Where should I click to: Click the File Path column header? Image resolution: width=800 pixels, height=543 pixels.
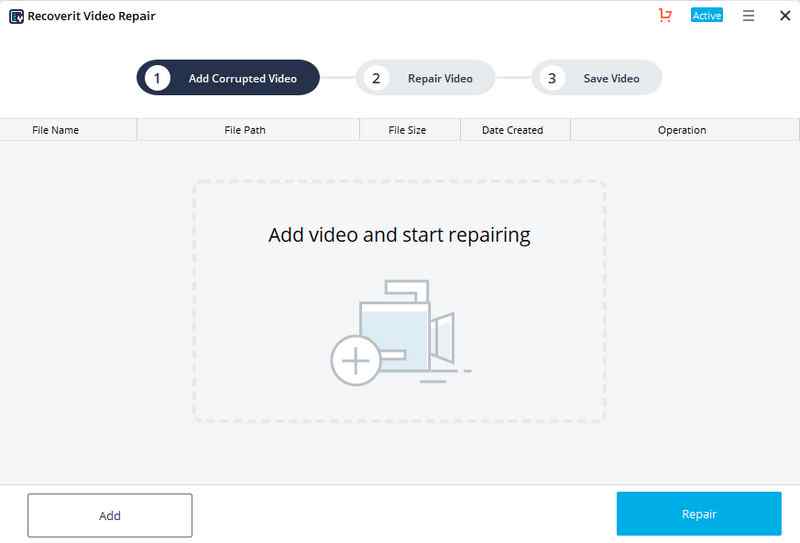pyautogui.click(x=248, y=130)
